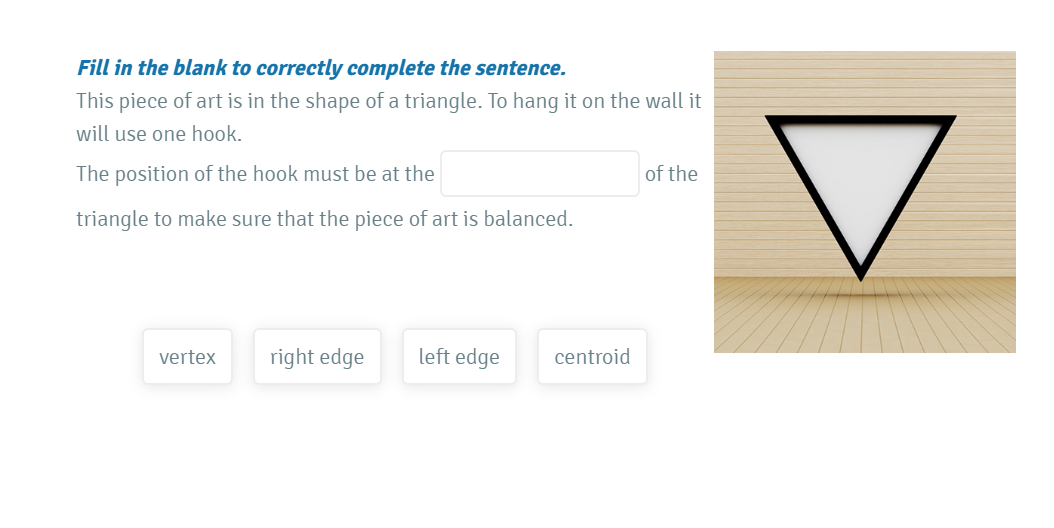
Task: Click the text "will use one hook."
Action: [159, 134]
